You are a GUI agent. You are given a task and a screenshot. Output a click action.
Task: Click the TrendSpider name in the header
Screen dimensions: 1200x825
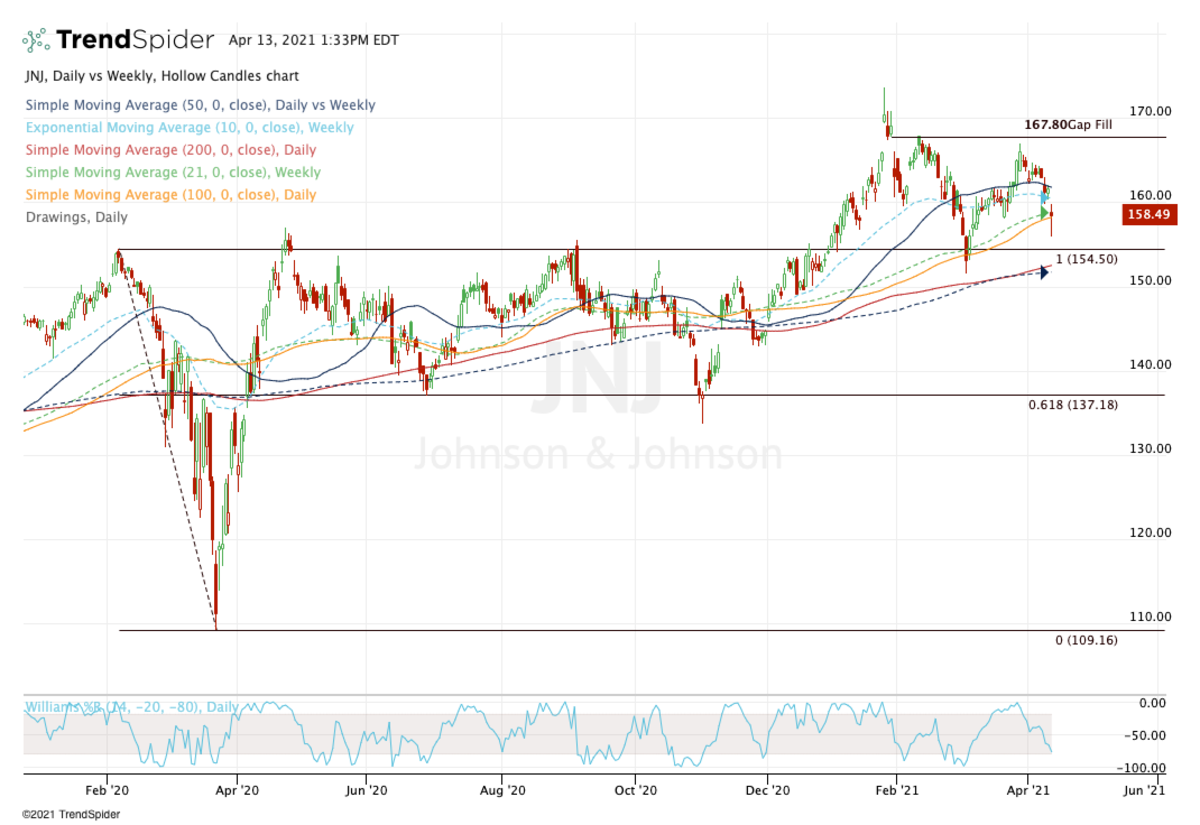[135, 40]
